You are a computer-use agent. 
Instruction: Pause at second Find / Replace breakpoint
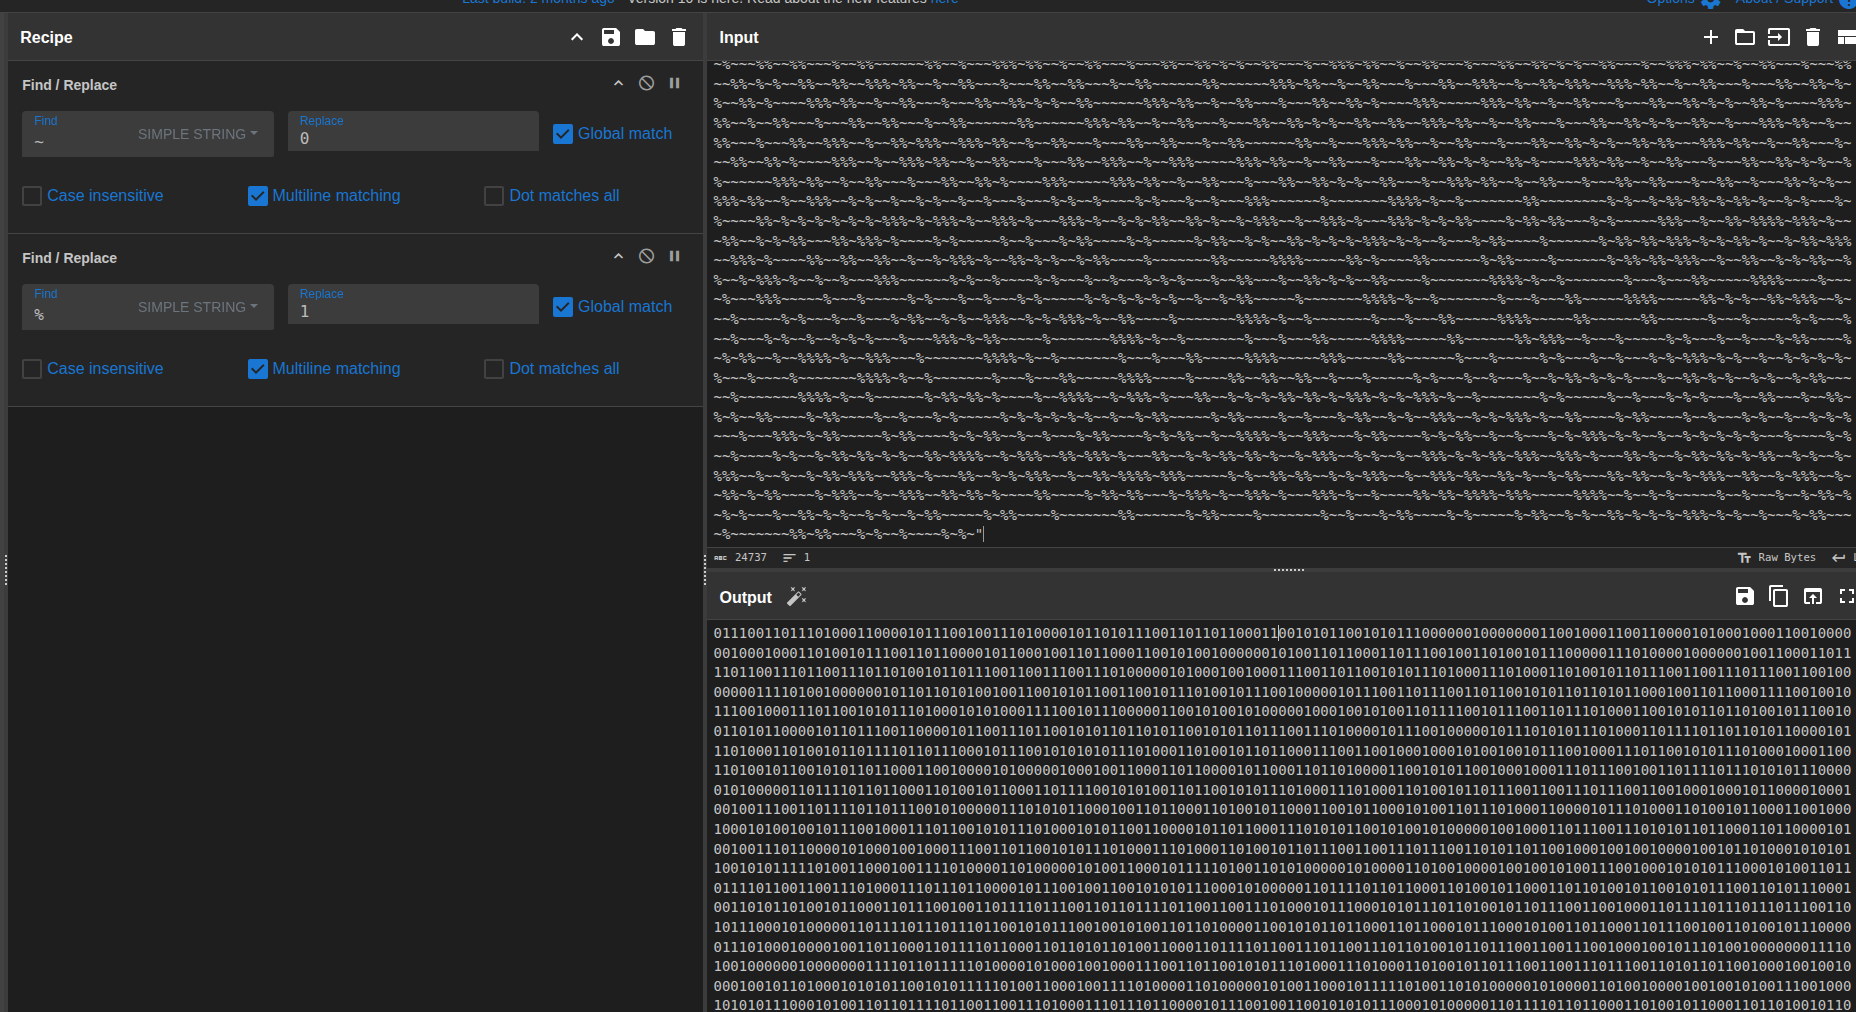pos(675,256)
